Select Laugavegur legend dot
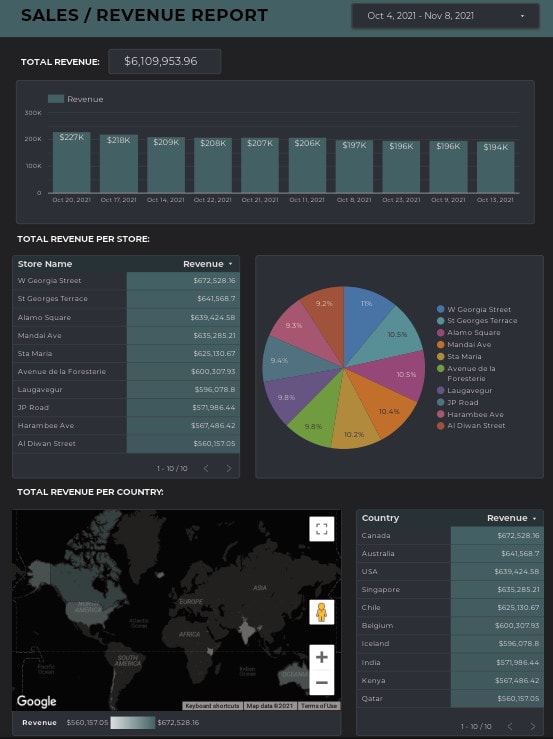Screen dimensions: 553x739 [x=440, y=390]
